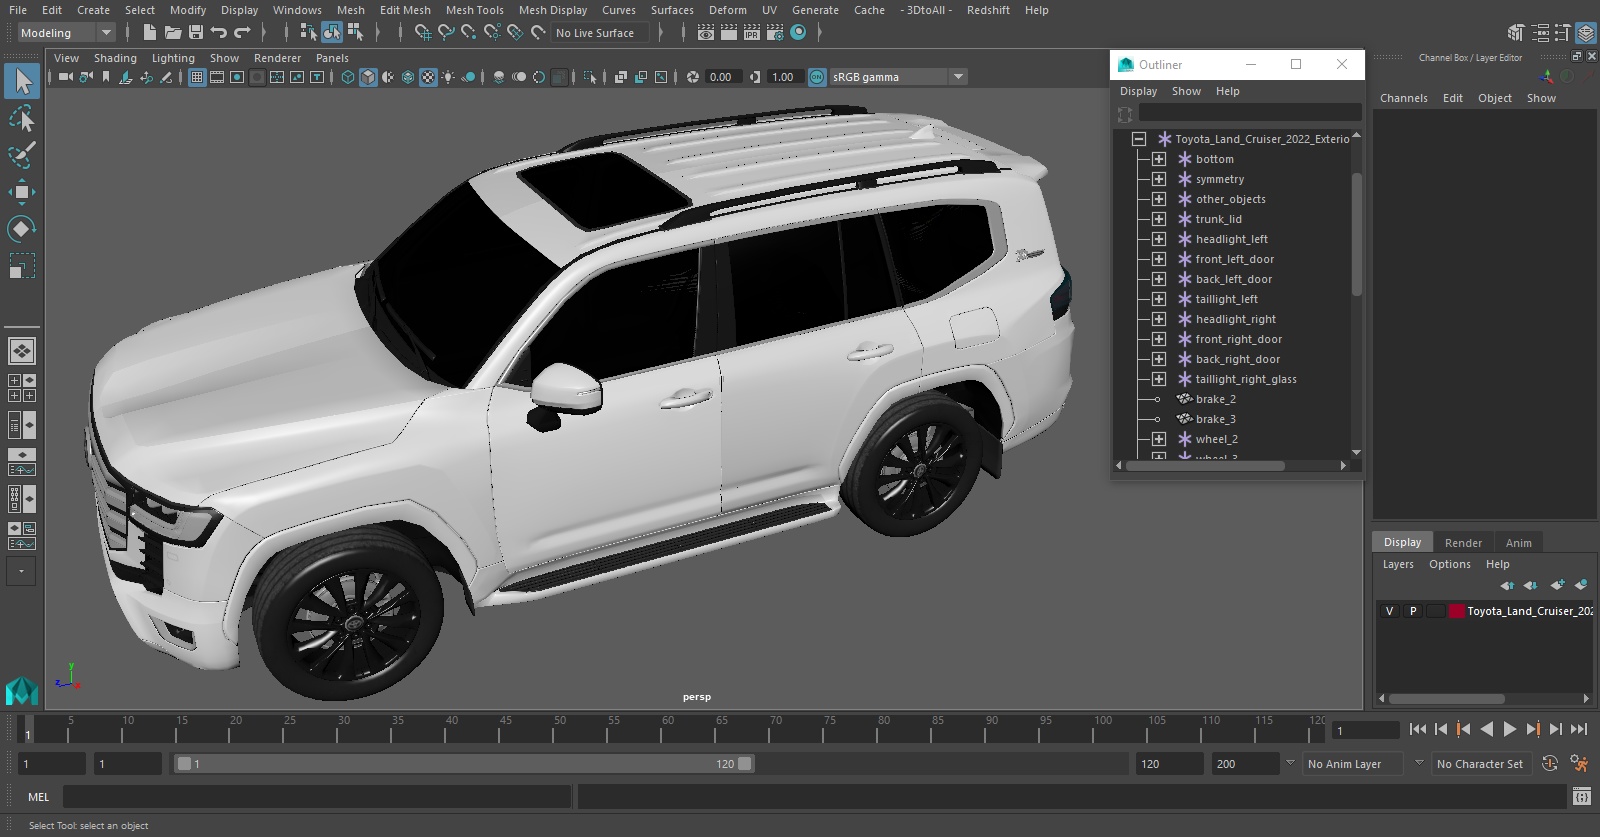Expand the headlight_left node in Outliner

pos(1159,239)
